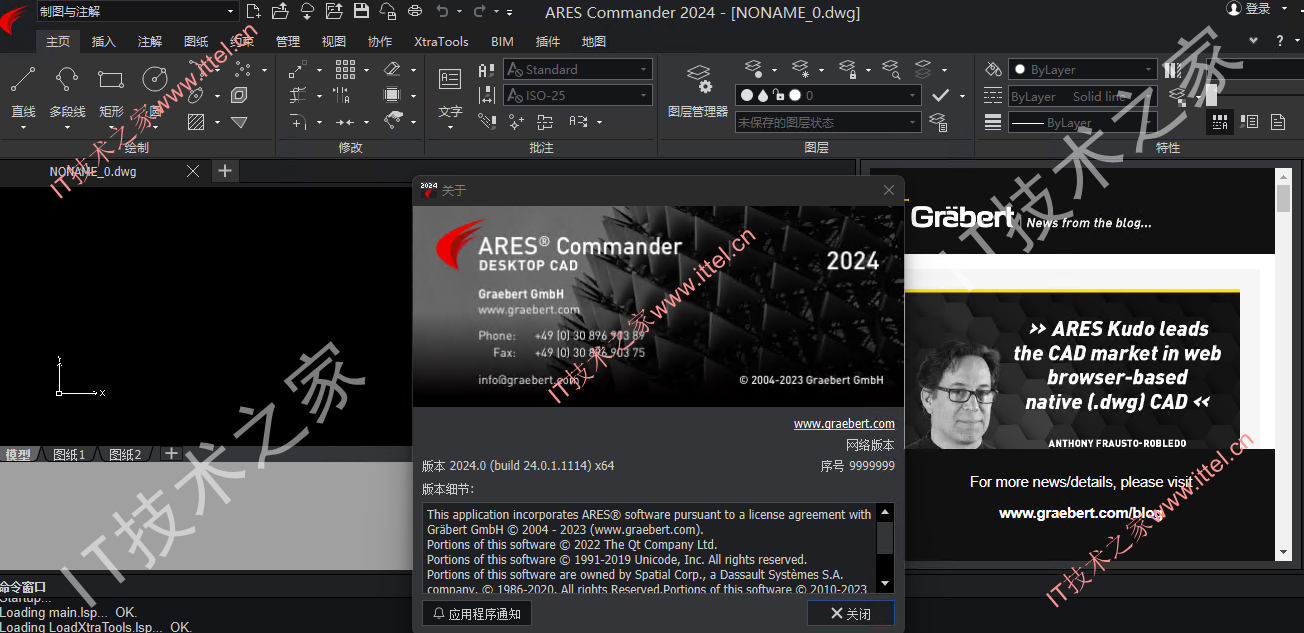Viewport: 1304px width, 633px height.
Task: Open the 未保存的图层状态 layer state dropdown
Action: 828,122
